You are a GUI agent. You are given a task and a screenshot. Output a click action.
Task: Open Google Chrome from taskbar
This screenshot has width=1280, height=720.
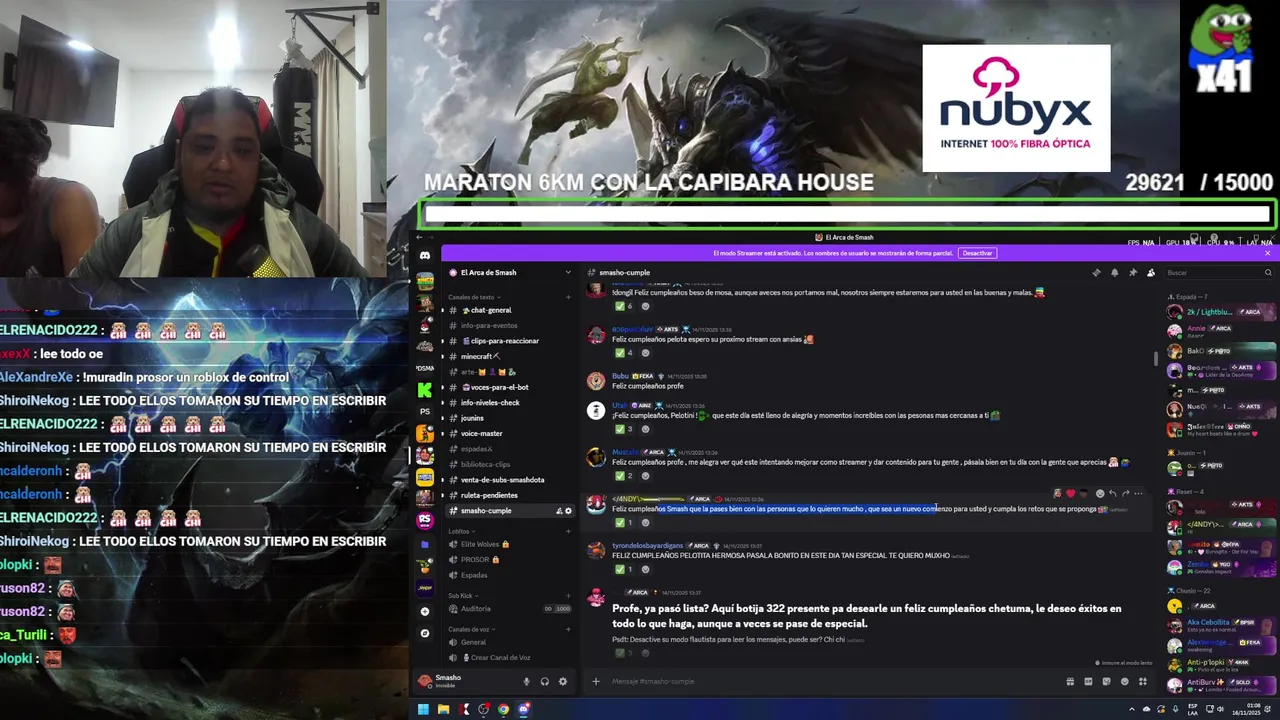[x=503, y=709]
